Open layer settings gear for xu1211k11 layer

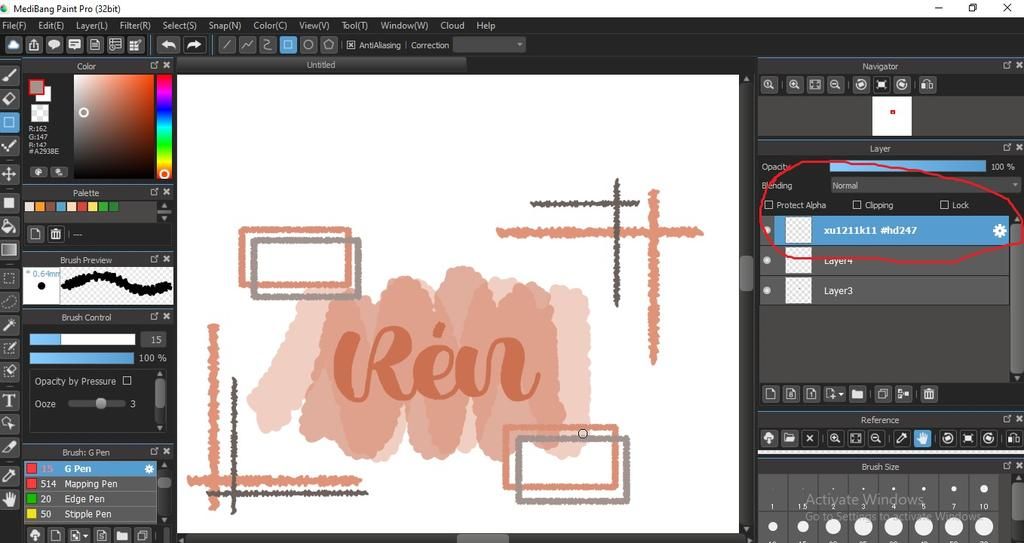[x=999, y=230]
